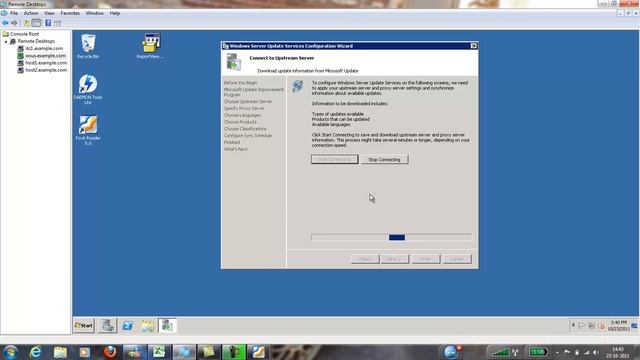The height and width of the screenshot is (360, 640).
Task: Open the Foxit Reader host taskbar icon
Action: click(258, 352)
